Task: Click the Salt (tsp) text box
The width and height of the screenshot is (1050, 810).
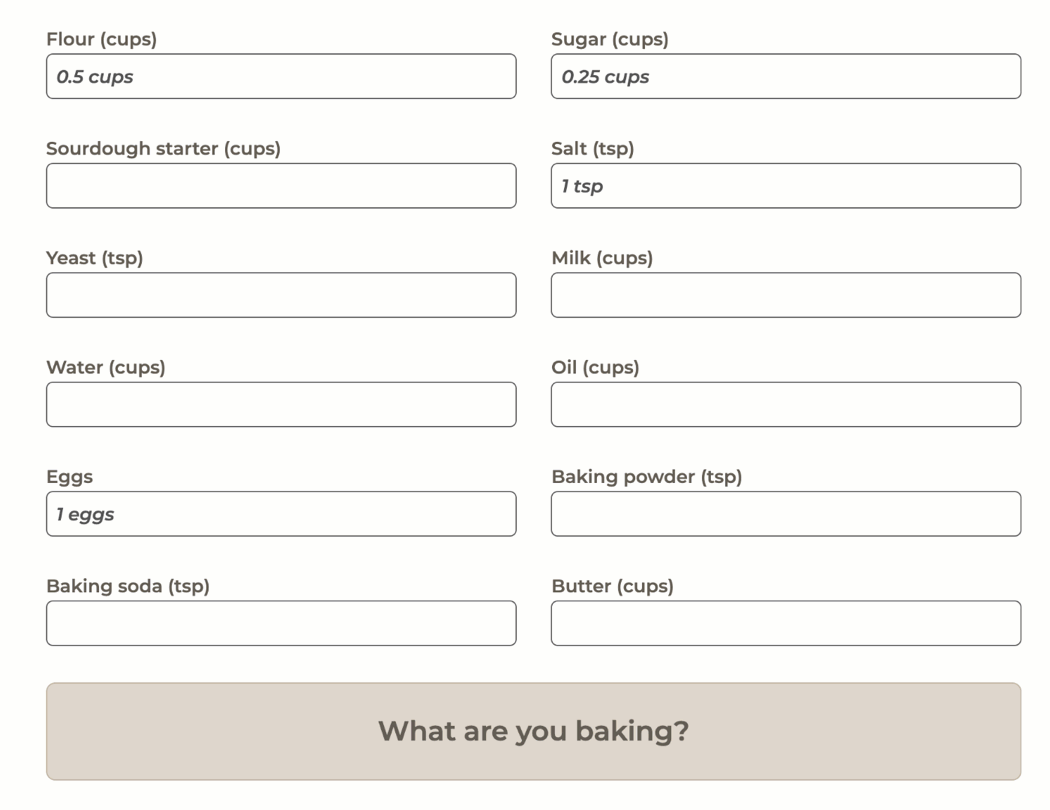Action: (x=786, y=186)
